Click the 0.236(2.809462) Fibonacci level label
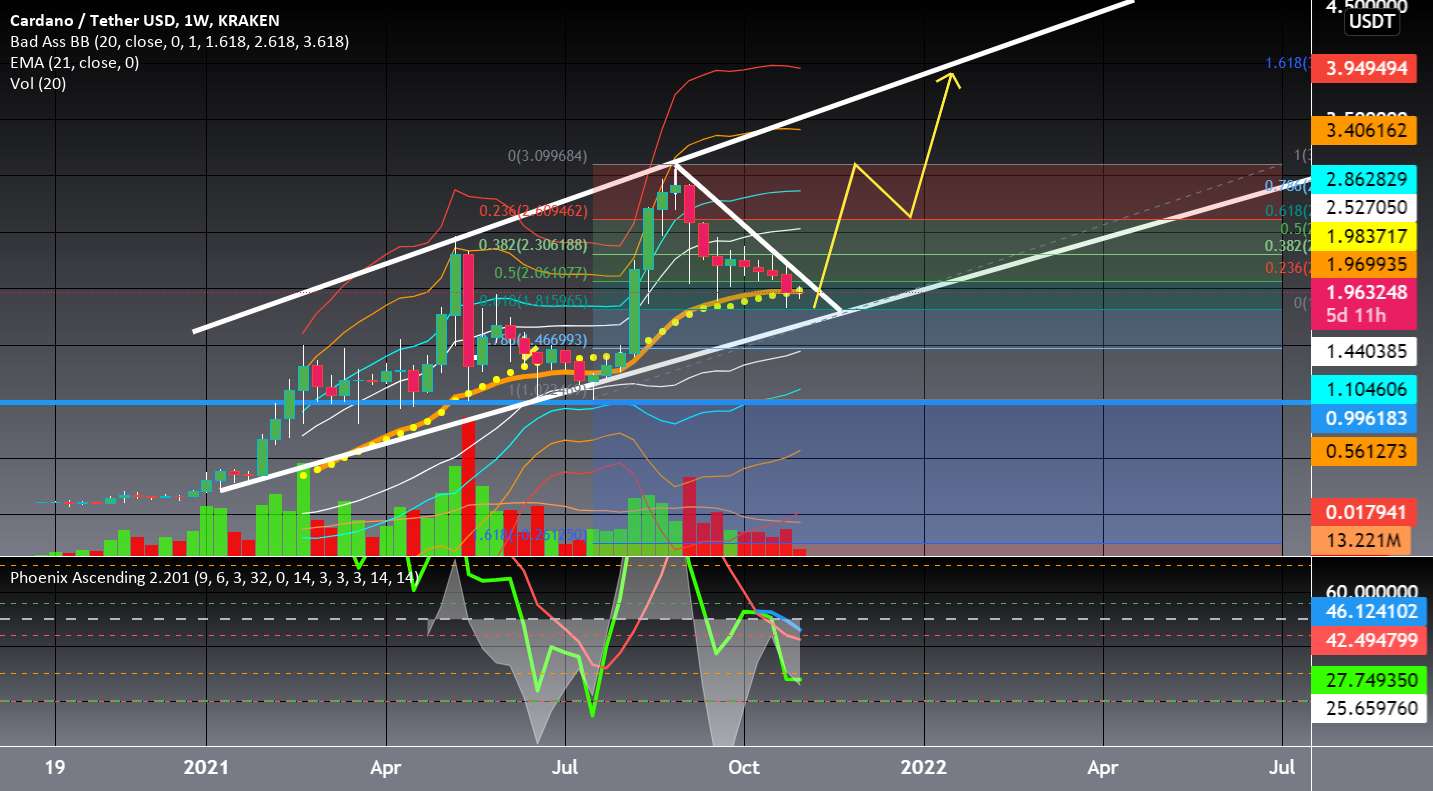The width and height of the screenshot is (1433, 791). coord(532,211)
